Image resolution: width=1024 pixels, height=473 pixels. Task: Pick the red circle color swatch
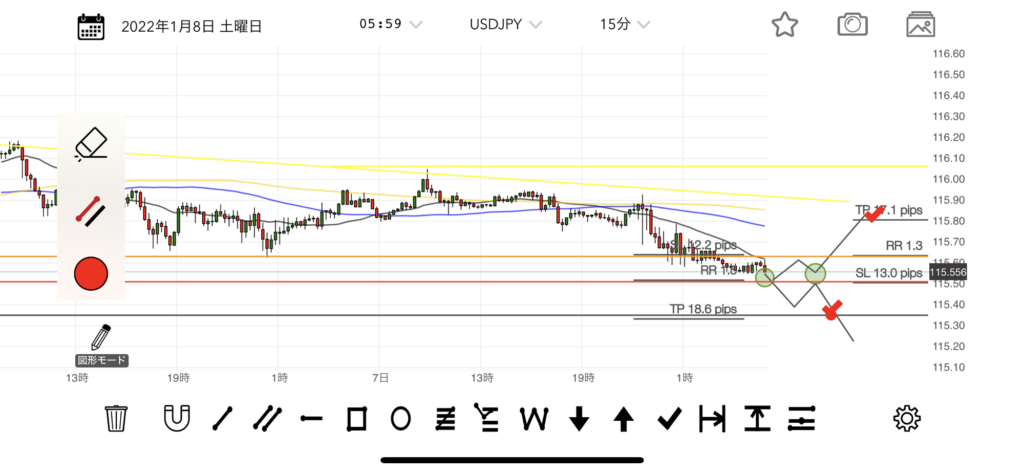[91, 272]
